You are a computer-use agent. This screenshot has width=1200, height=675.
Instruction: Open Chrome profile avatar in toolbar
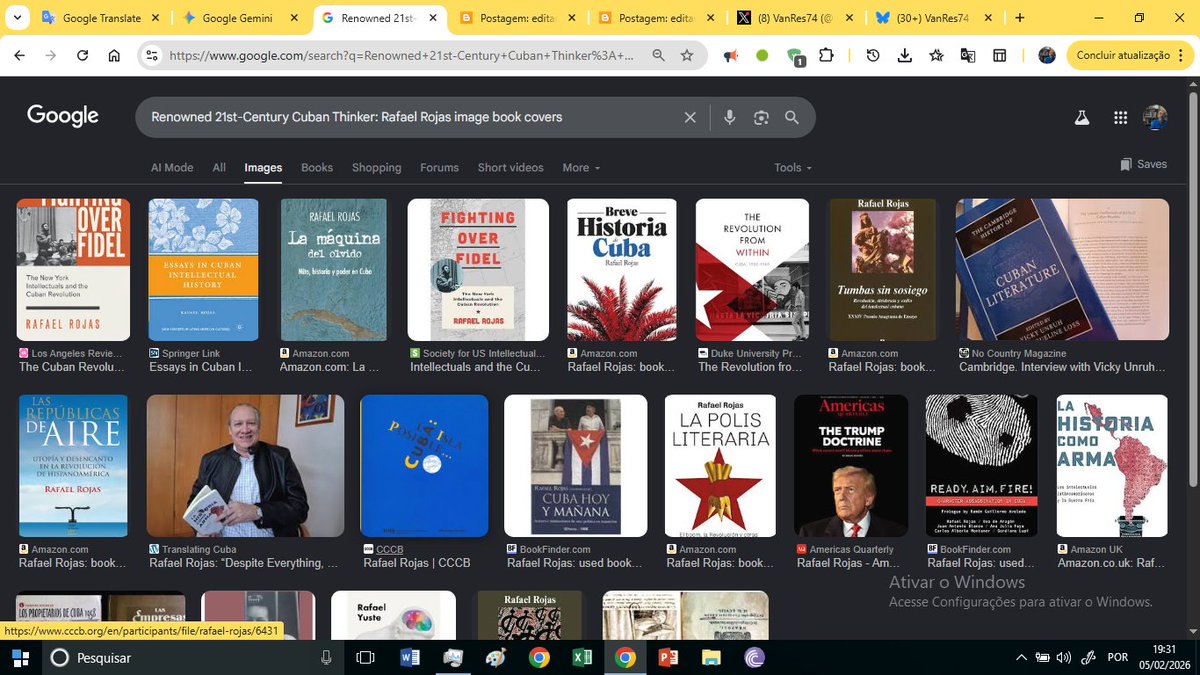tap(1047, 56)
